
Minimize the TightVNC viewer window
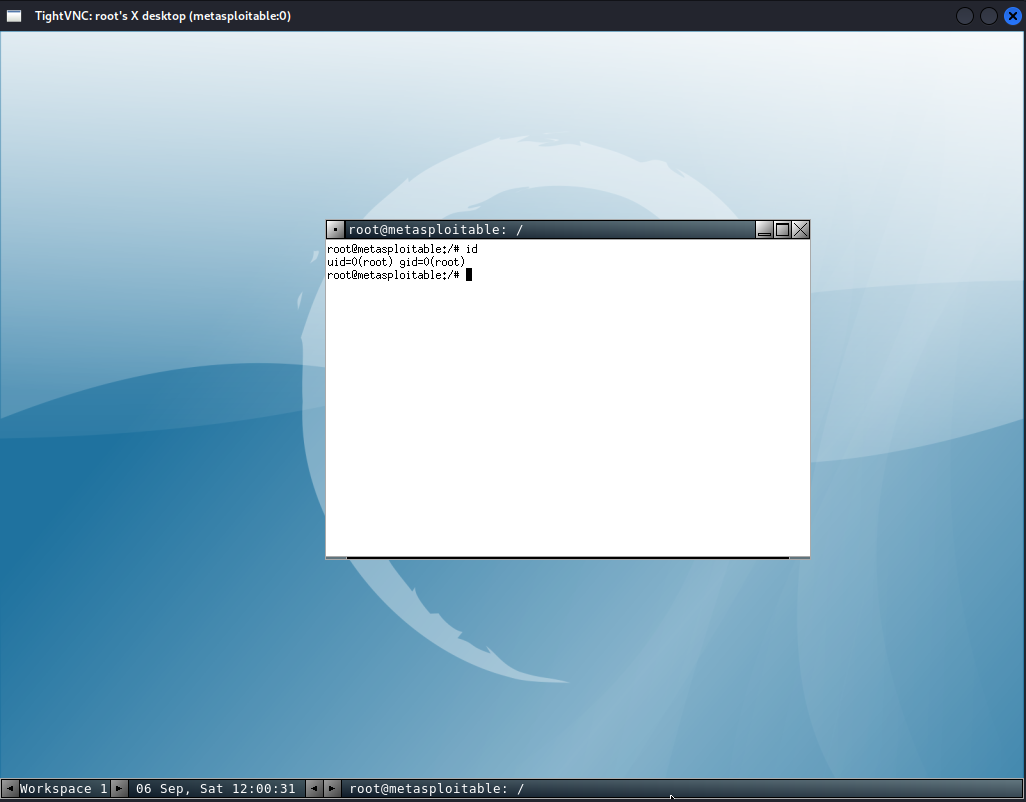965,16
